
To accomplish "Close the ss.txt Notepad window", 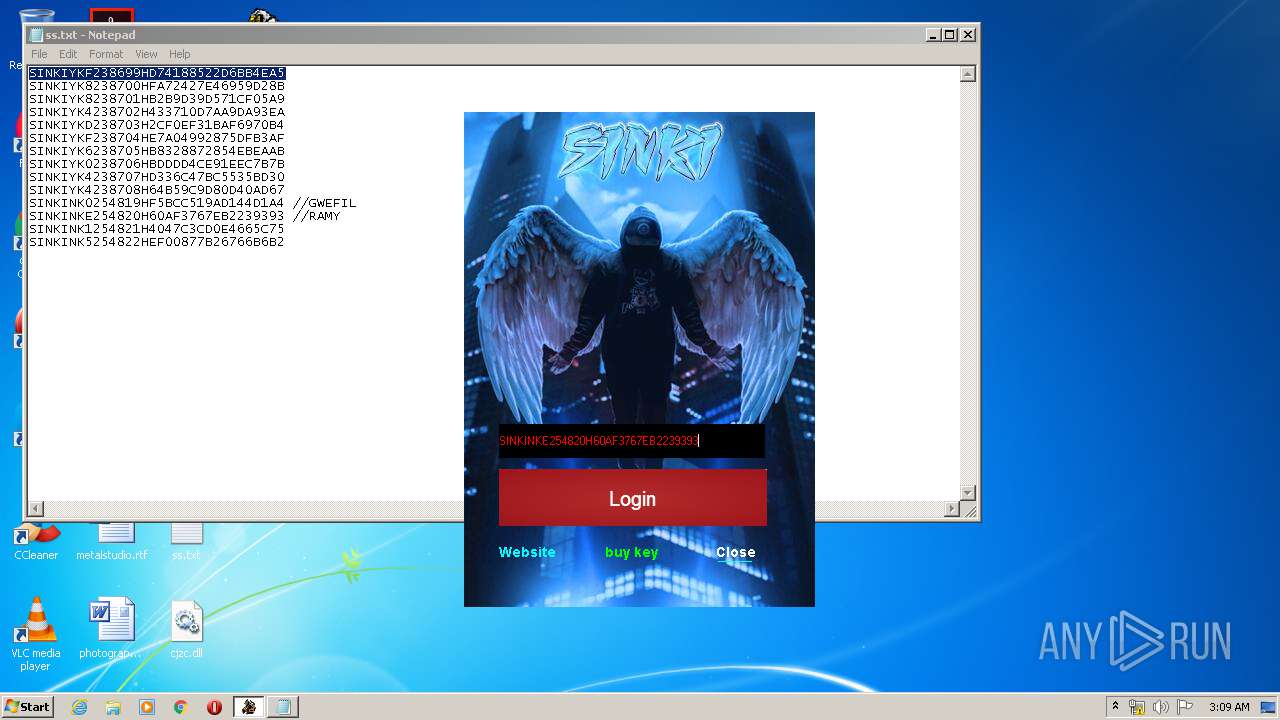I will tap(968, 34).
